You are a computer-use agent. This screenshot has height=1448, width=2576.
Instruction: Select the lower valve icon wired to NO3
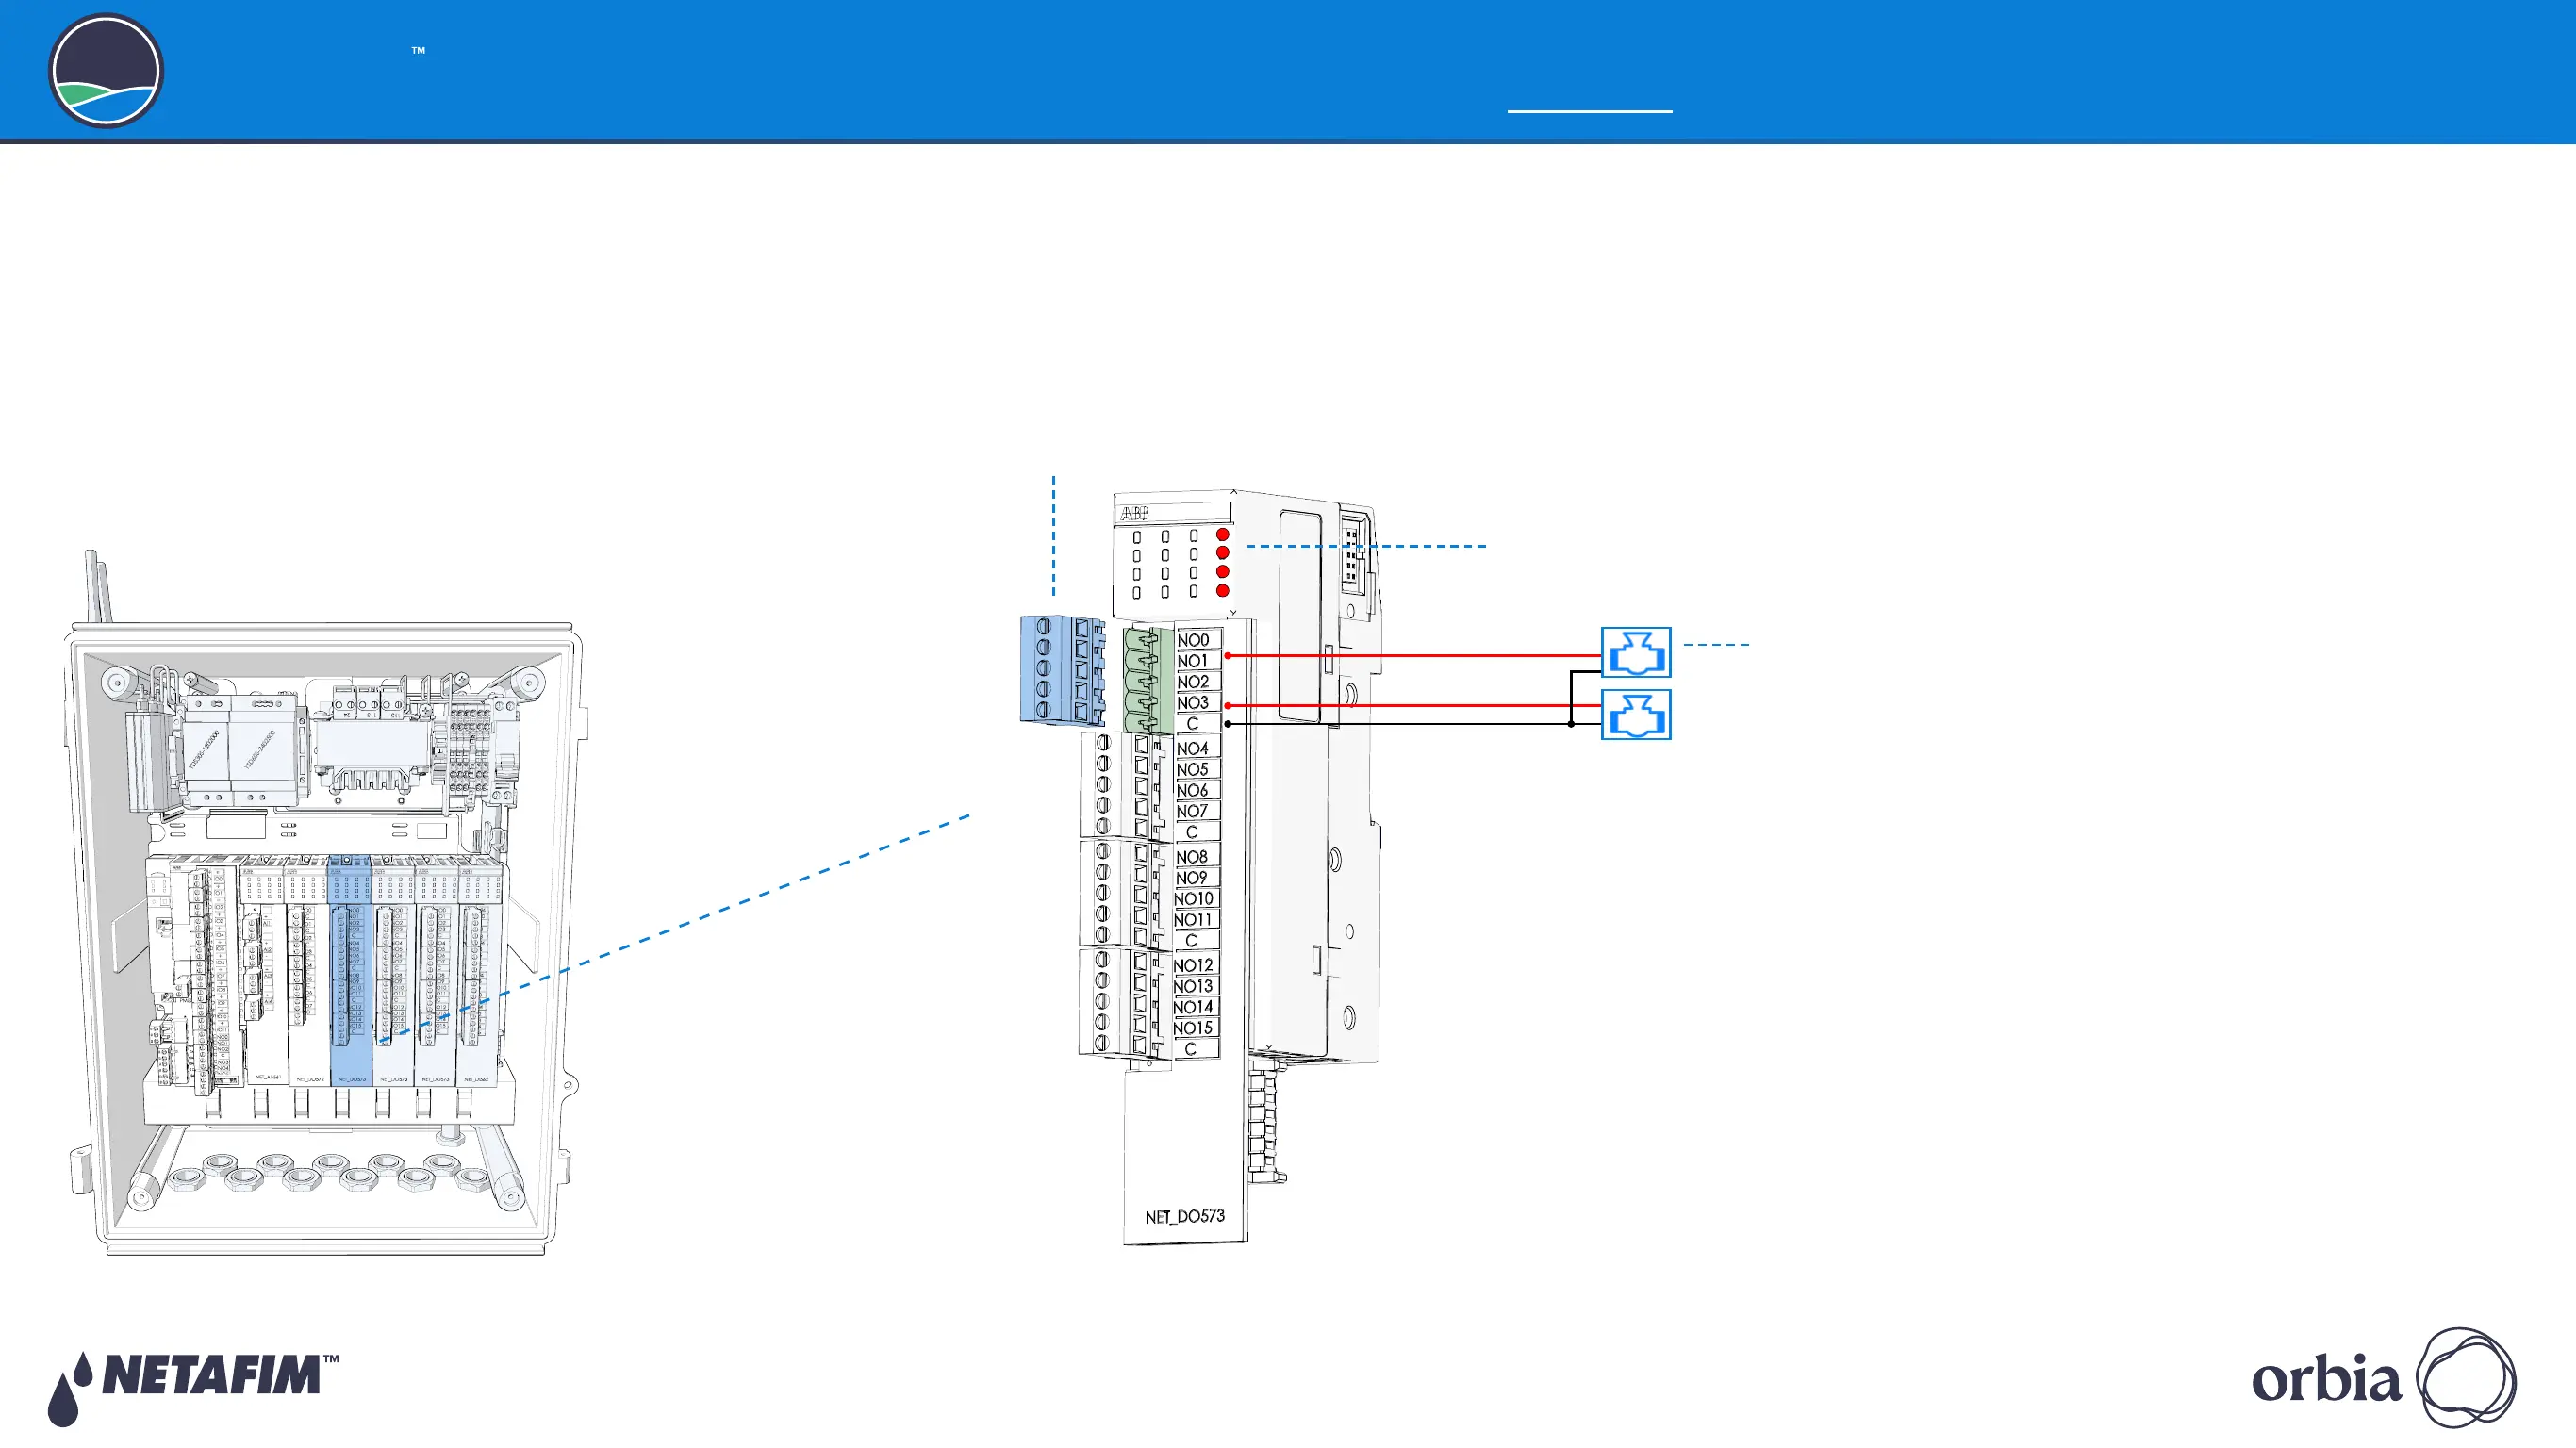point(1636,715)
